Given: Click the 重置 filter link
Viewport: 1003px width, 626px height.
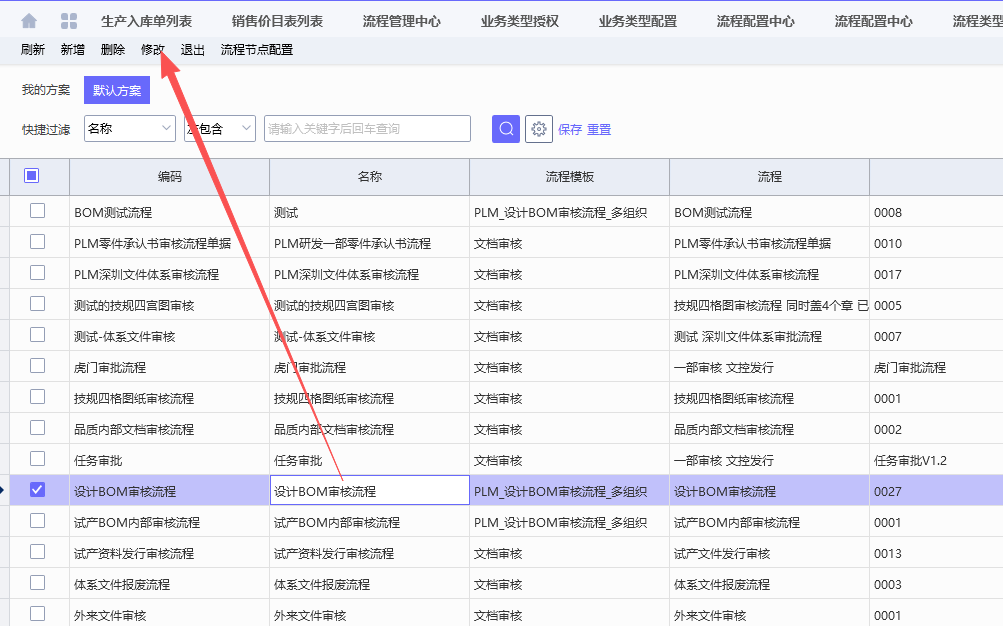Looking at the screenshot, I should tap(599, 129).
